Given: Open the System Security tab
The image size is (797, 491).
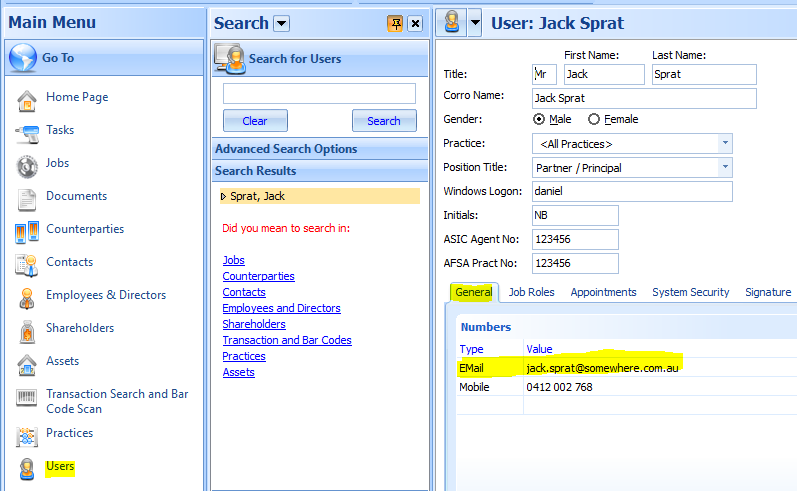Looking at the screenshot, I should (690, 292).
